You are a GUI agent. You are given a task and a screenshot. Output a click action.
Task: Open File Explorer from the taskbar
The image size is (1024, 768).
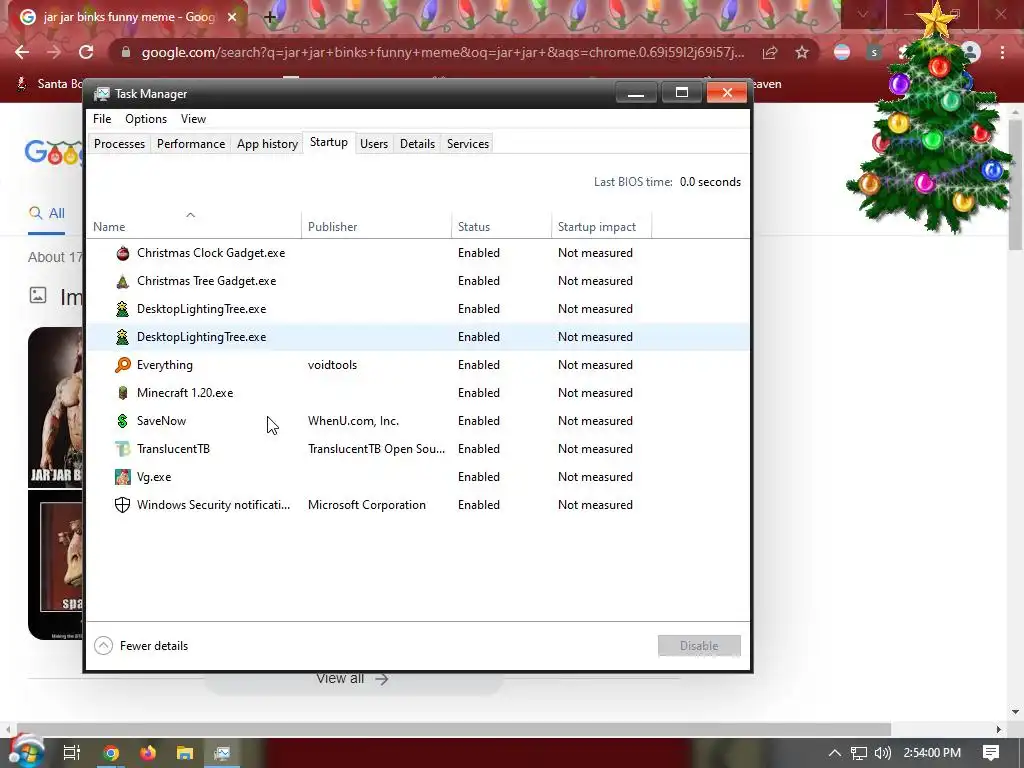pos(185,753)
